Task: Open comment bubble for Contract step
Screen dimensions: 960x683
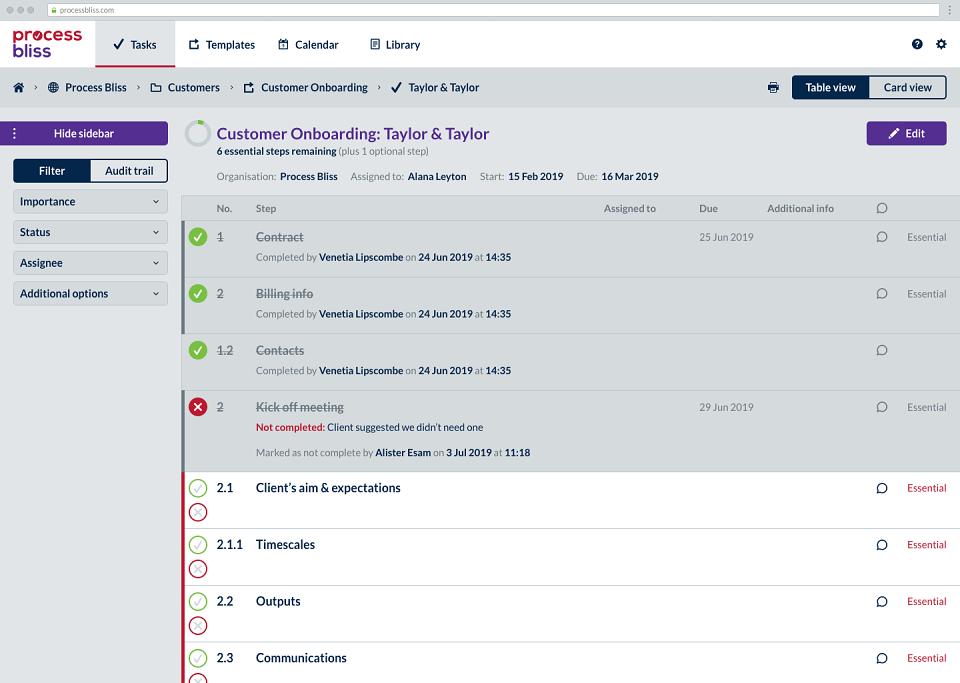Action: (x=882, y=237)
